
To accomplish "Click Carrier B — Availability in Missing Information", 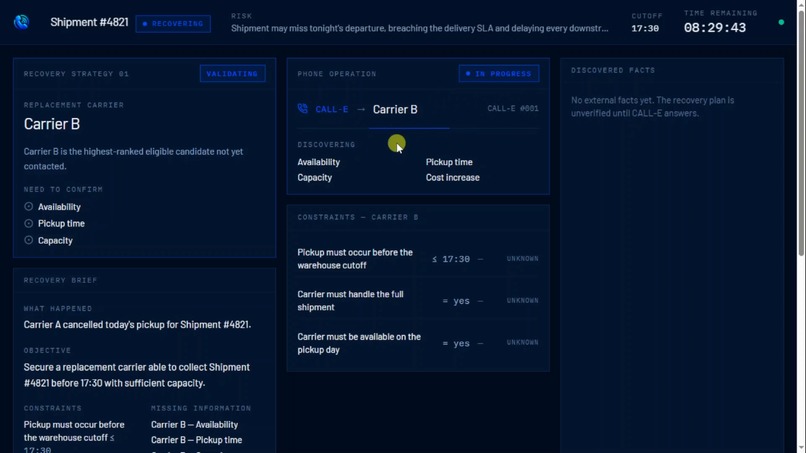I will pos(194,425).
